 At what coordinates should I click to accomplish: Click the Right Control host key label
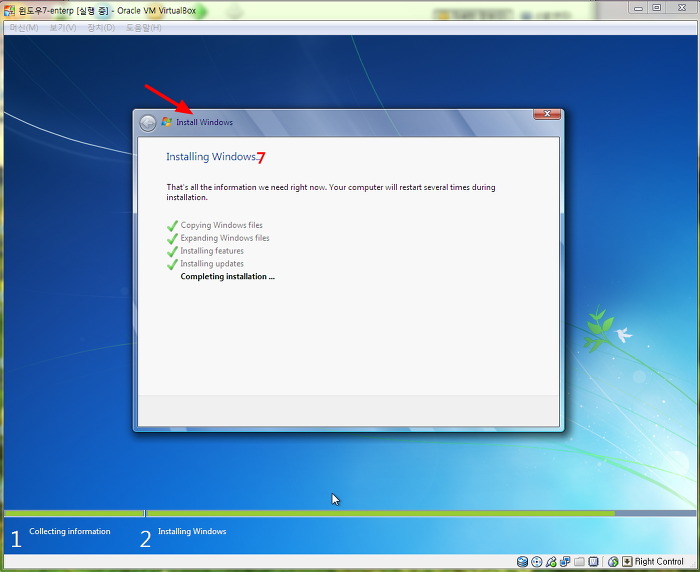659,562
